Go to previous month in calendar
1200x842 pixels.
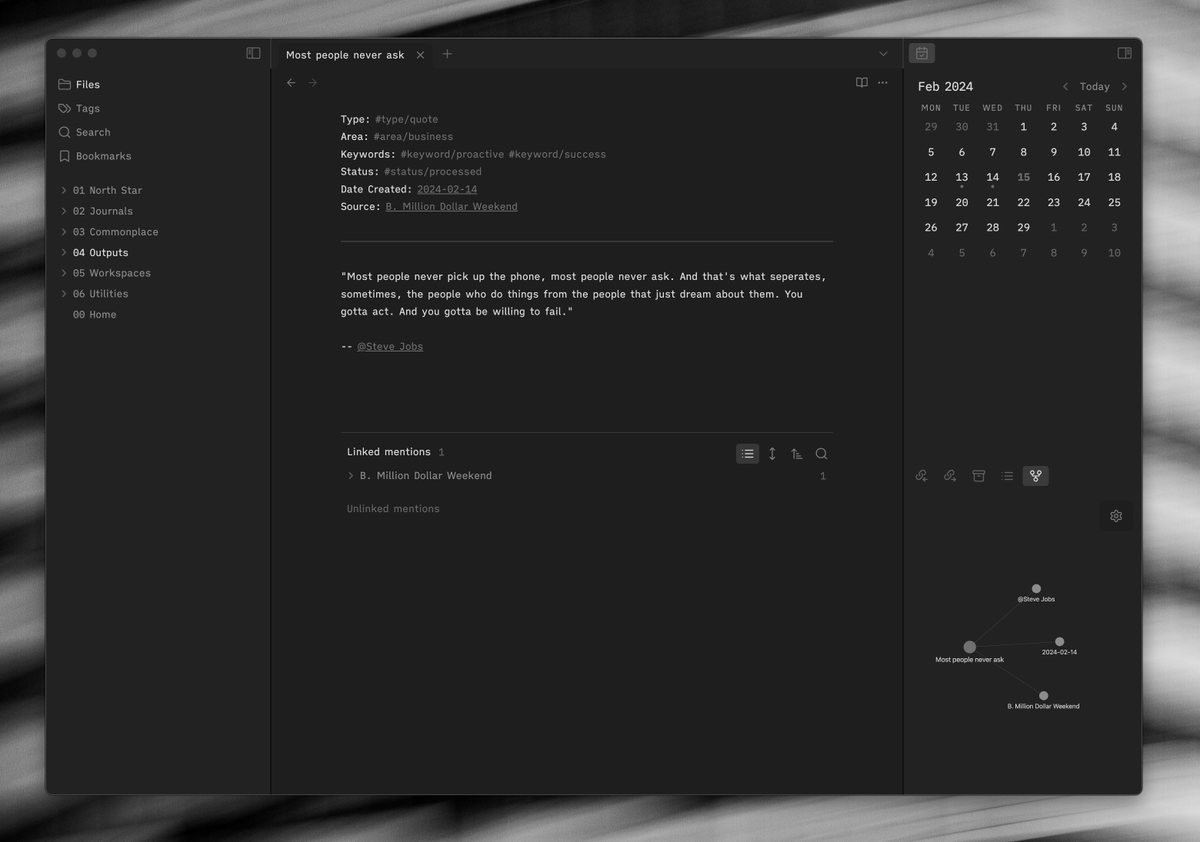[x=1065, y=87]
